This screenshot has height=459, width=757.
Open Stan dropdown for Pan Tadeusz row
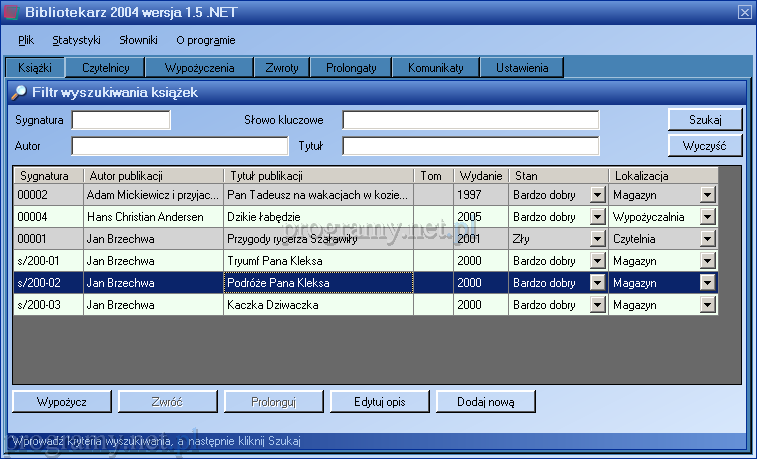tap(598, 194)
